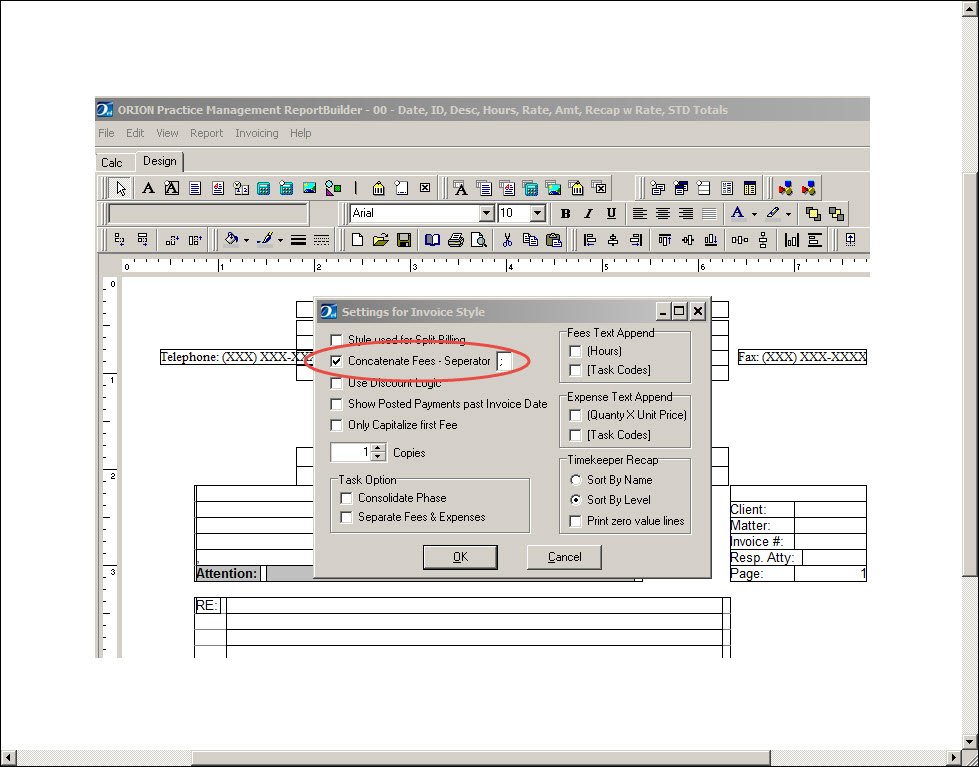Open the View menu
This screenshot has height=767, width=979.
click(x=167, y=133)
